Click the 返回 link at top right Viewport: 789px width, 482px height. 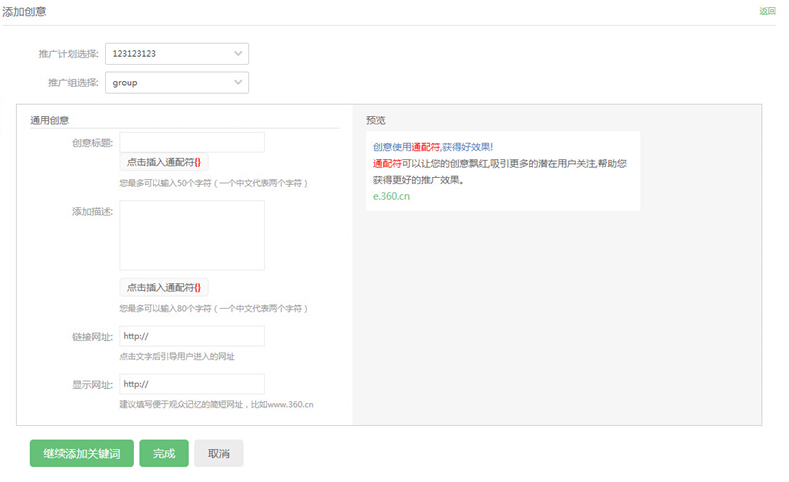(x=767, y=12)
